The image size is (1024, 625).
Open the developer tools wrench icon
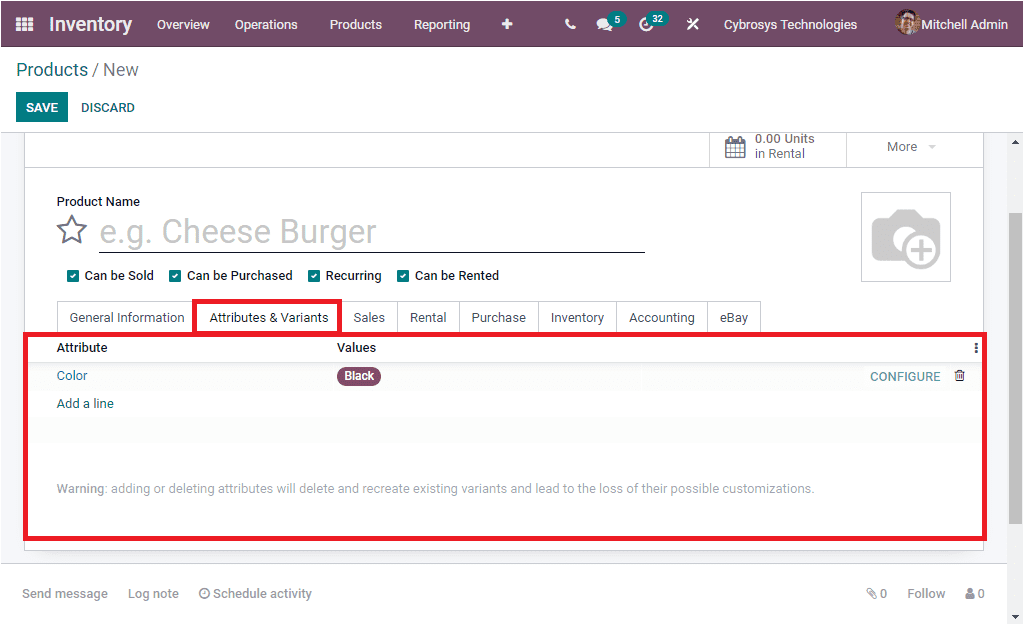click(x=692, y=24)
